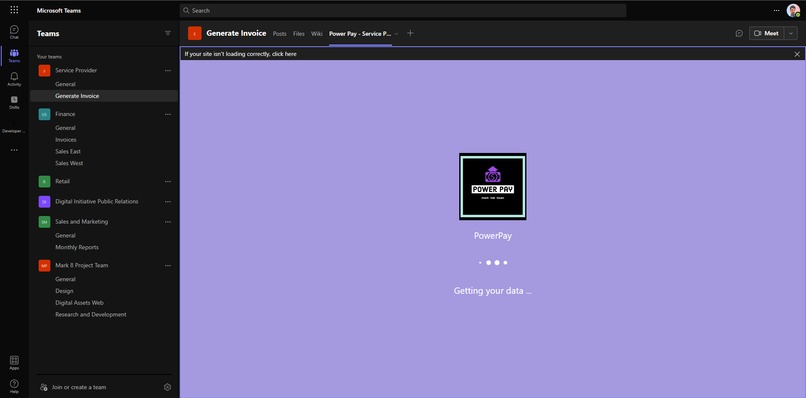Open more options for Sales and Marketing
Viewport: 806px width, 398px height.
pos(168,222)
